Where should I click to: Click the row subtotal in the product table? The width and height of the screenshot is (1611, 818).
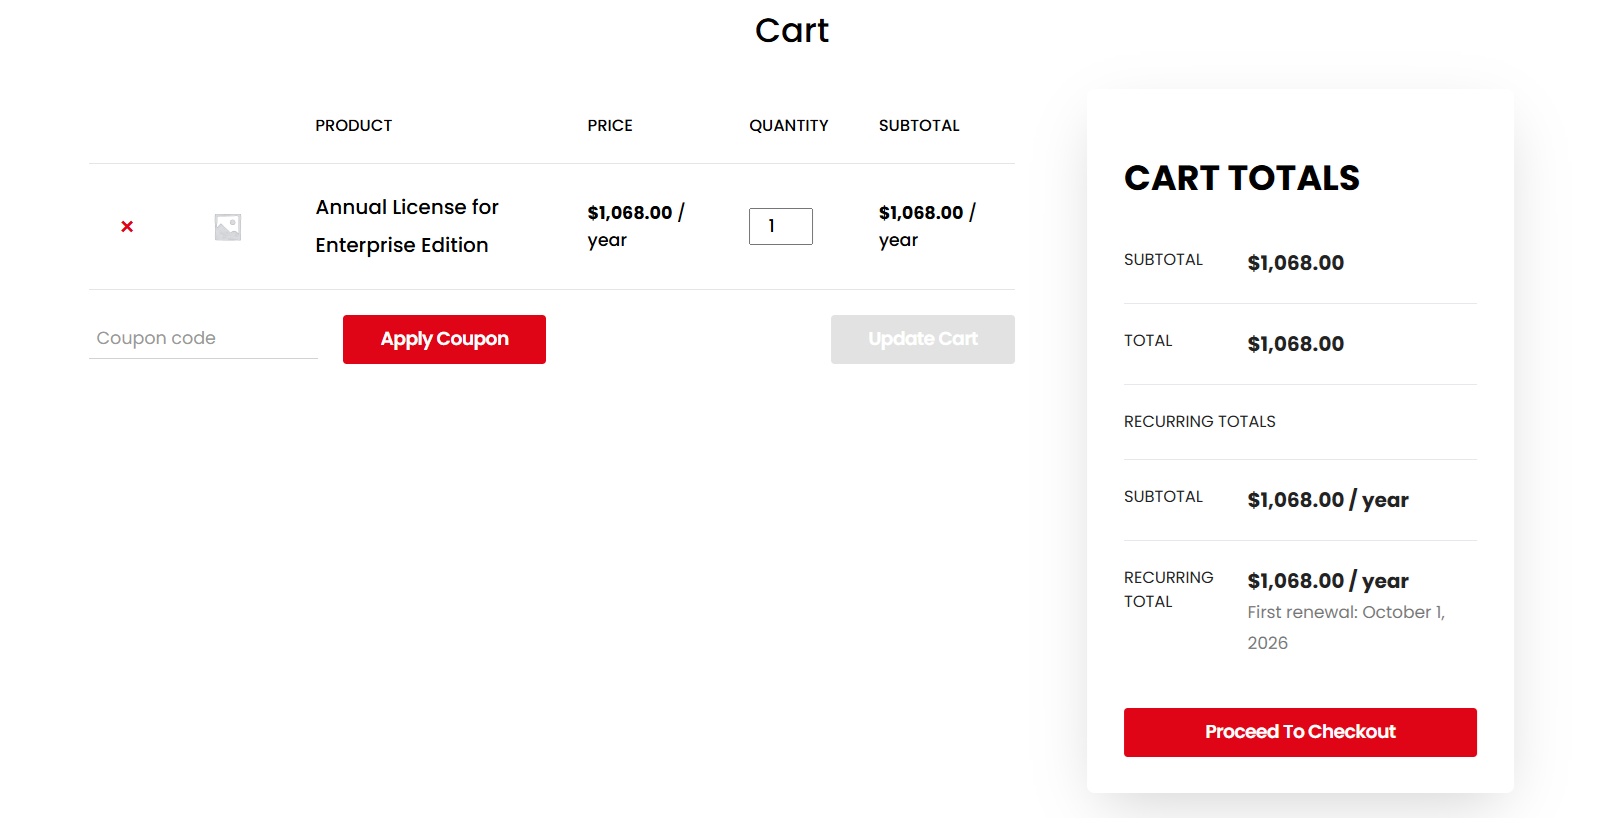pos(926,225)
